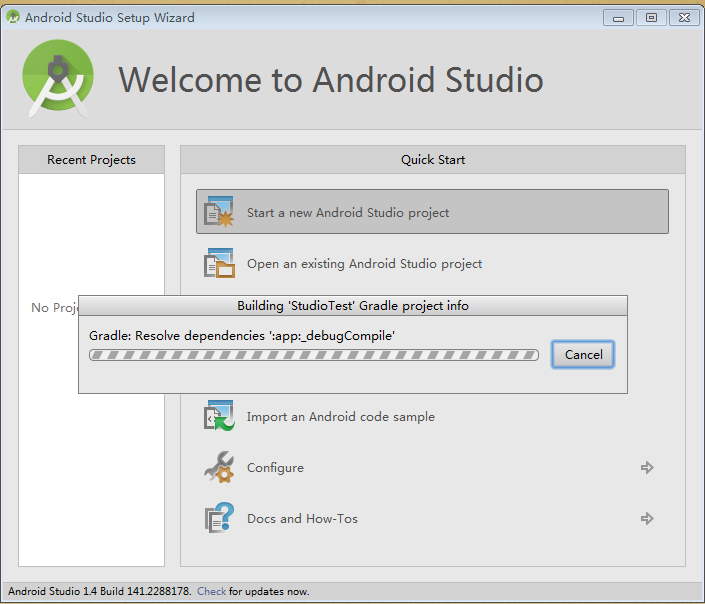The width and height of the screenshot is (705, 604).
Task: Select Start a new Android Studio project
Action: tap(432, 211)
